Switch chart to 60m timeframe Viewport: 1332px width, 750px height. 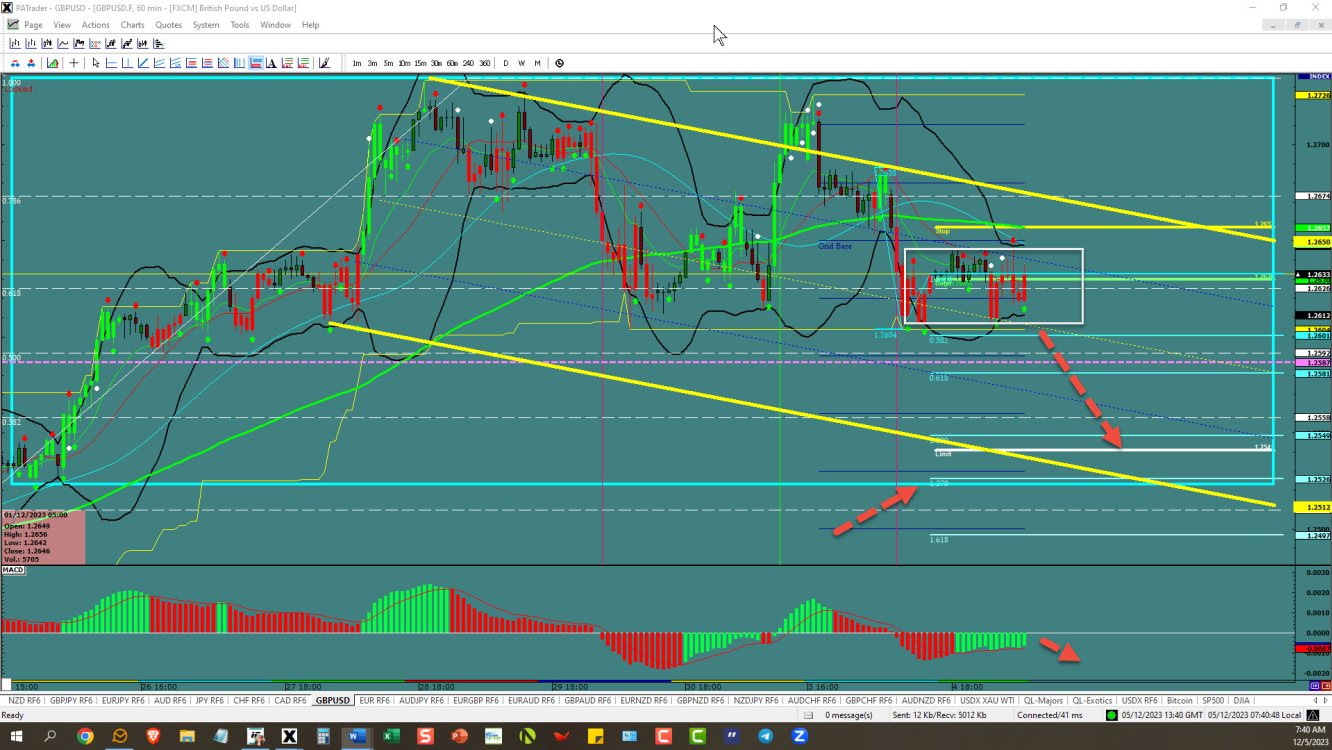click(x=452, y=63)
